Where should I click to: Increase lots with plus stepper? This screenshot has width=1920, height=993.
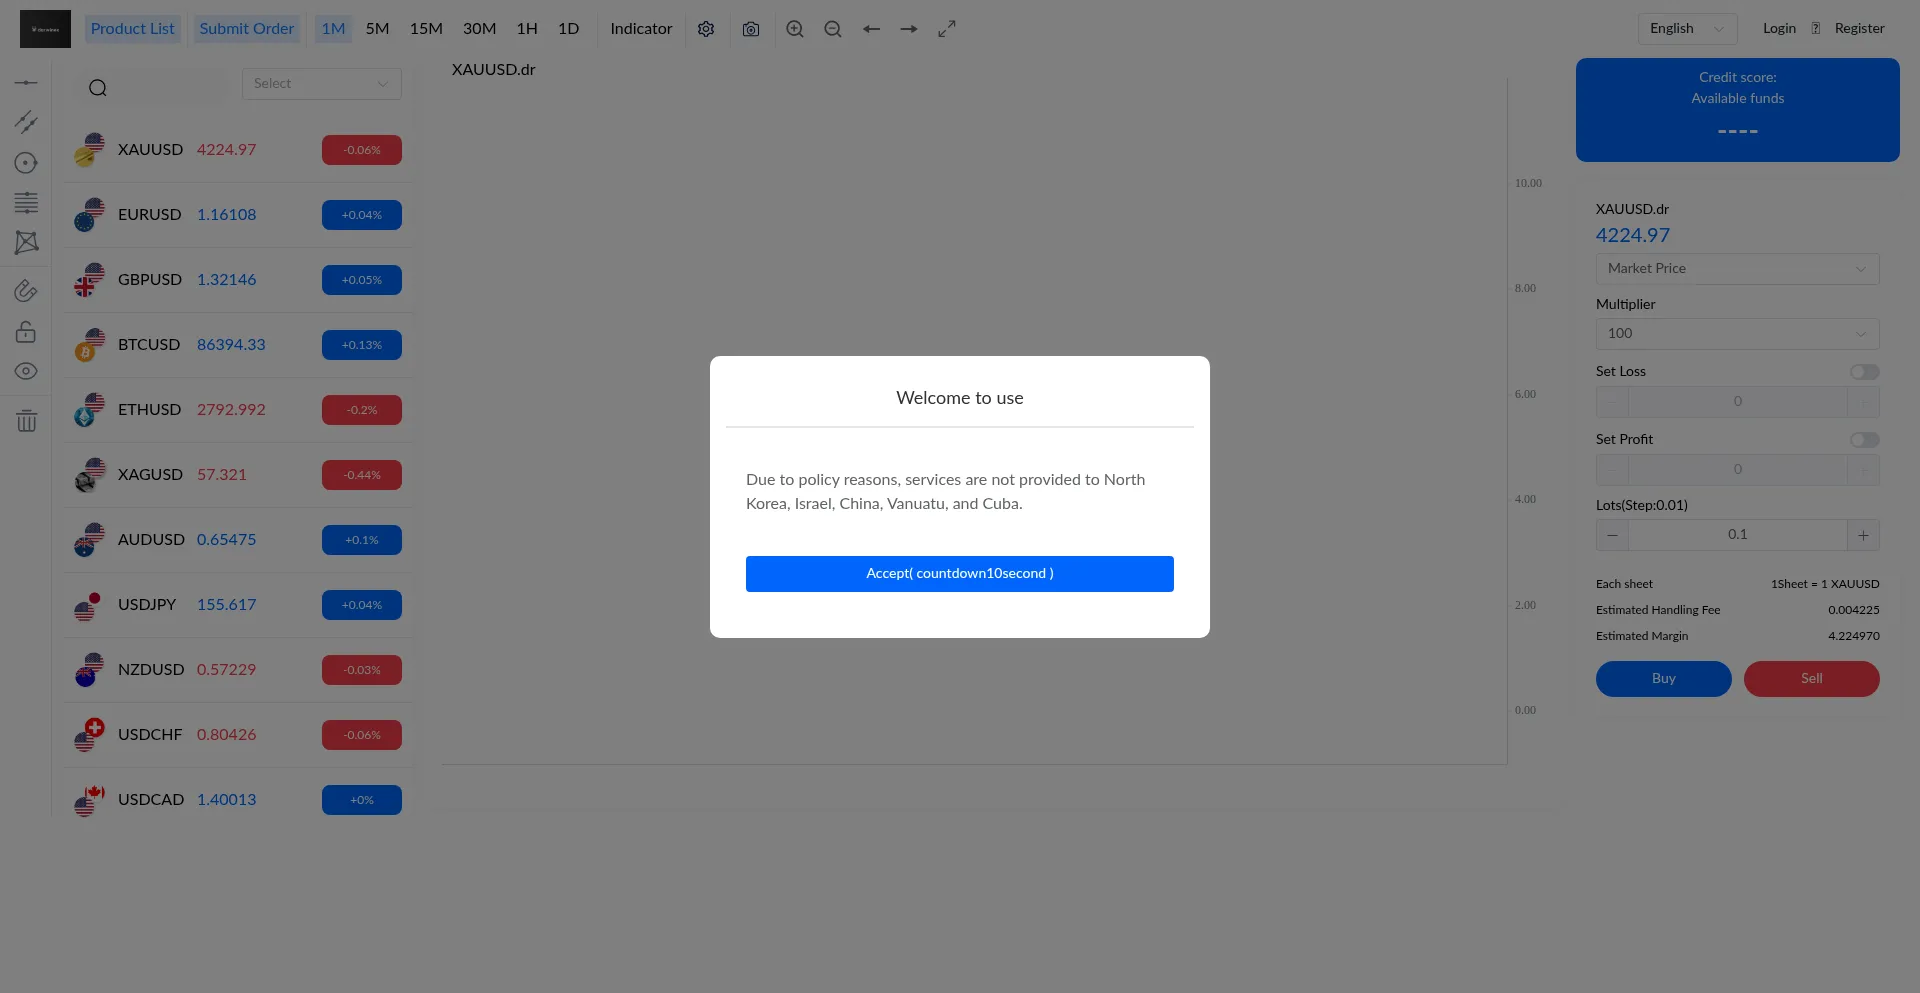1863,535
